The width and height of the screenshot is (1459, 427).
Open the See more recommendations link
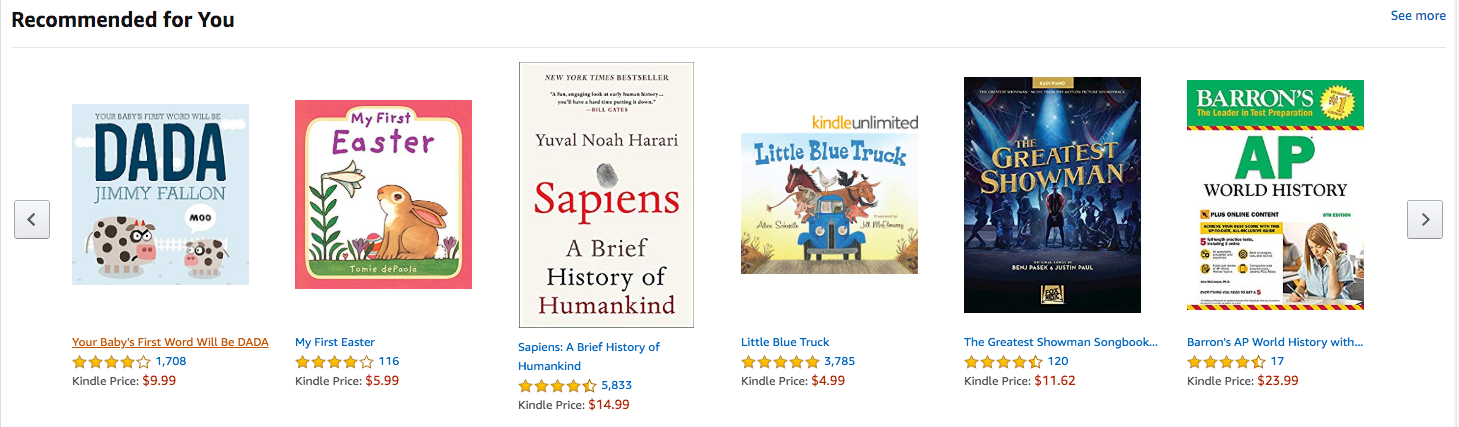click(x=1417, y=16)
